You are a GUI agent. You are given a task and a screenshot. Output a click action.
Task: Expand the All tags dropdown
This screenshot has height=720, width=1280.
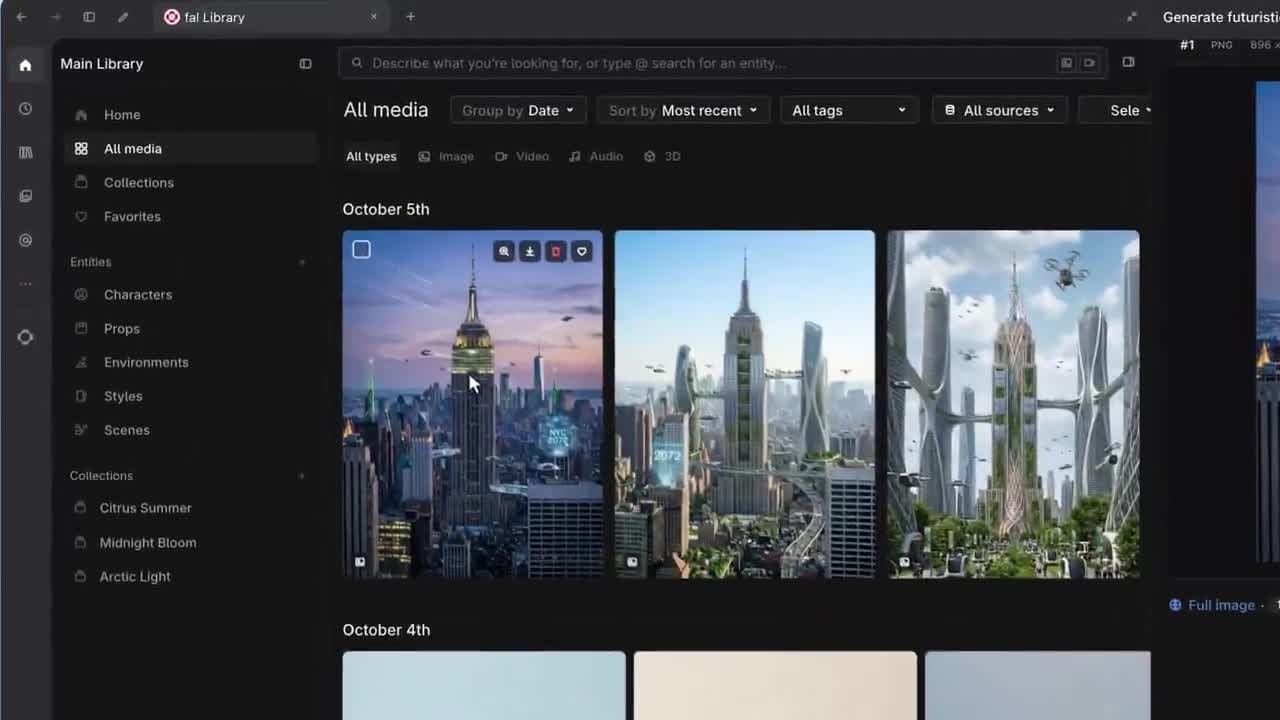pos(849,110)
